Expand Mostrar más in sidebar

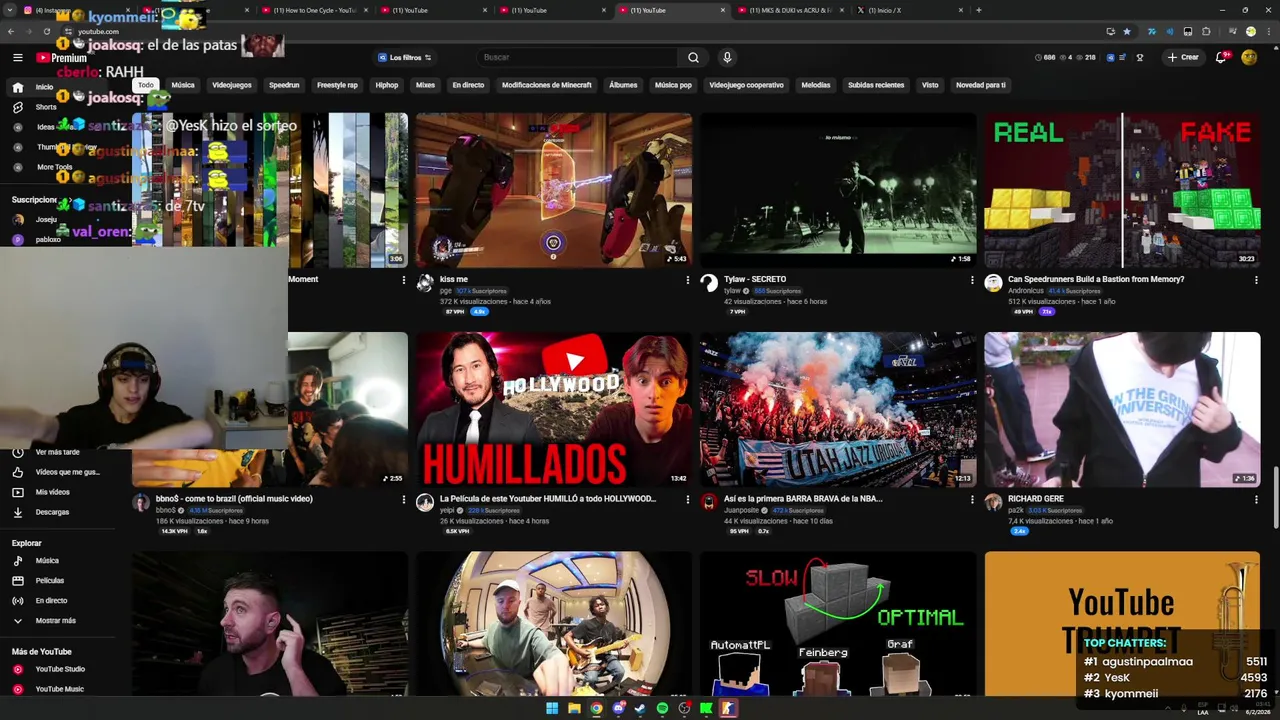tap(55, 621)
